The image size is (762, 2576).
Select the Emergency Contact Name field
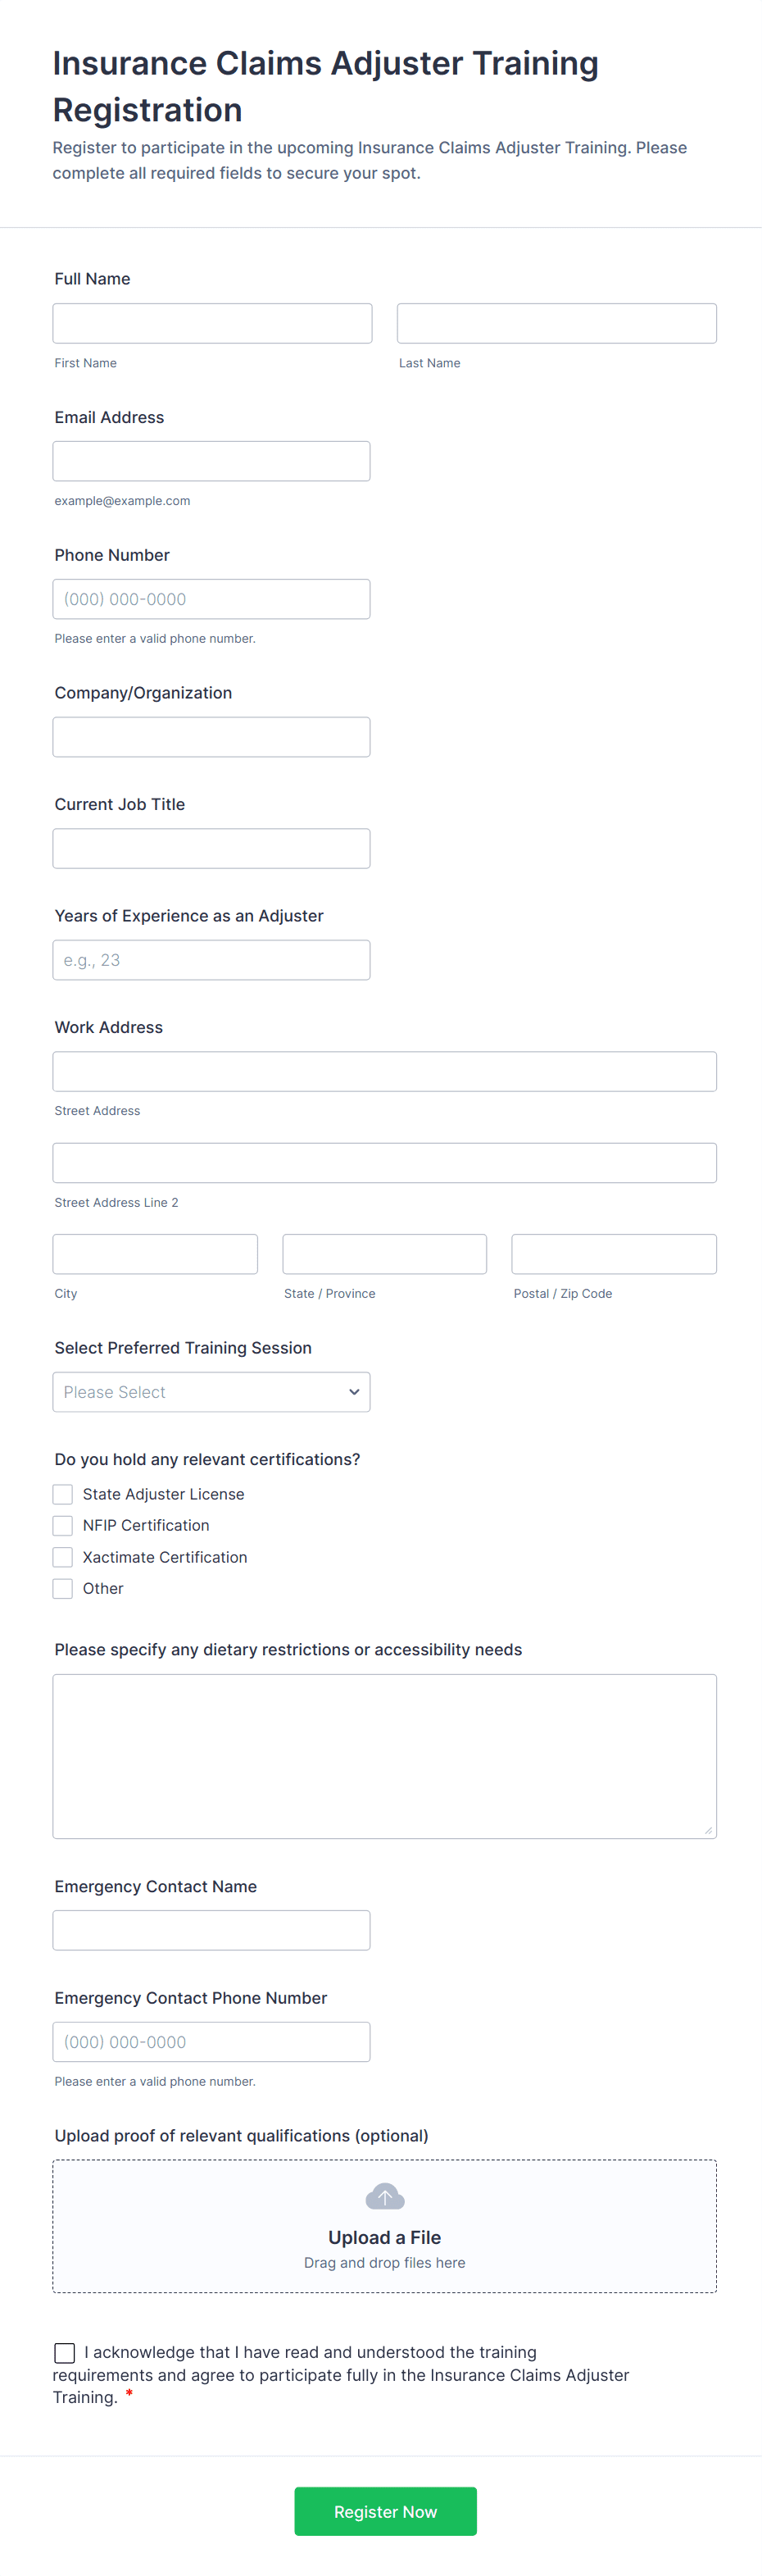211,1930
